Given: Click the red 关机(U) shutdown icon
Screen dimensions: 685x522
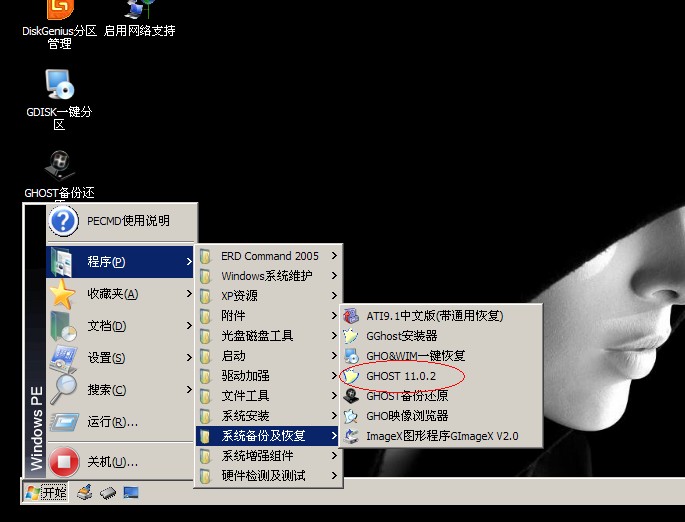Looking at the screenshot, I should pyautogui.click(x=64, y=461).
